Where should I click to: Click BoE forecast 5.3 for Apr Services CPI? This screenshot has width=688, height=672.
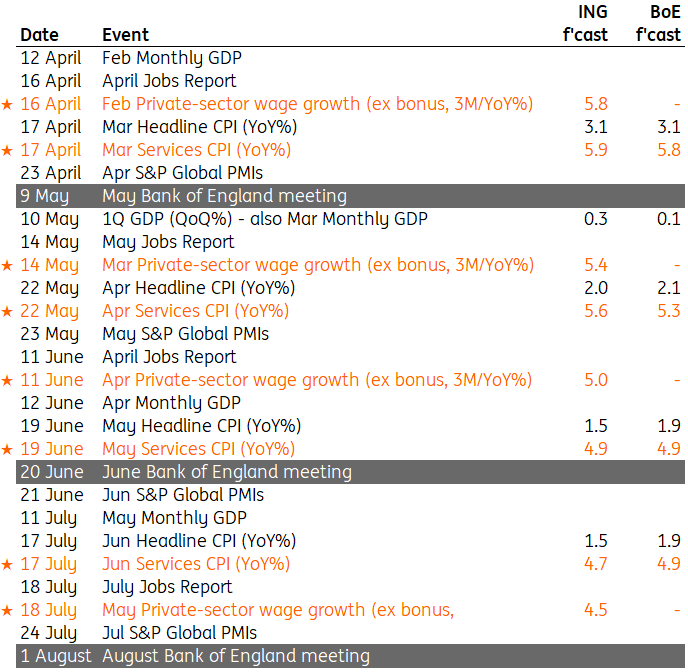click(x=668, y=311)
